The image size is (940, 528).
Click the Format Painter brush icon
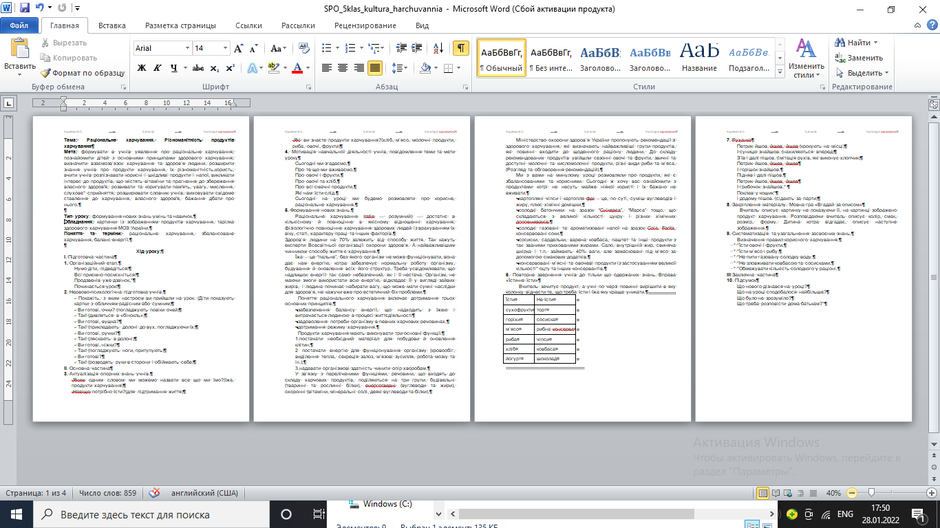46,73
